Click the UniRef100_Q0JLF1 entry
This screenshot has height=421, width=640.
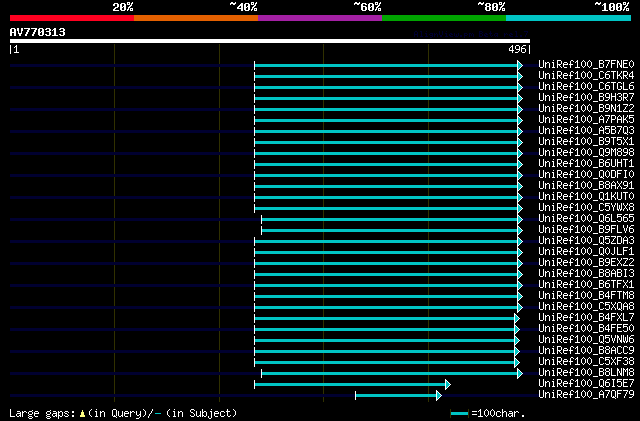coord(586,252)
